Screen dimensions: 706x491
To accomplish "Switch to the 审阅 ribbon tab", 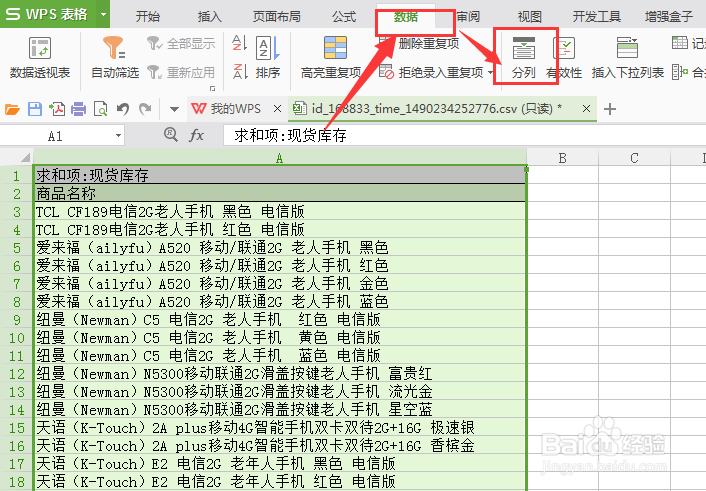I will coord(468,17).
